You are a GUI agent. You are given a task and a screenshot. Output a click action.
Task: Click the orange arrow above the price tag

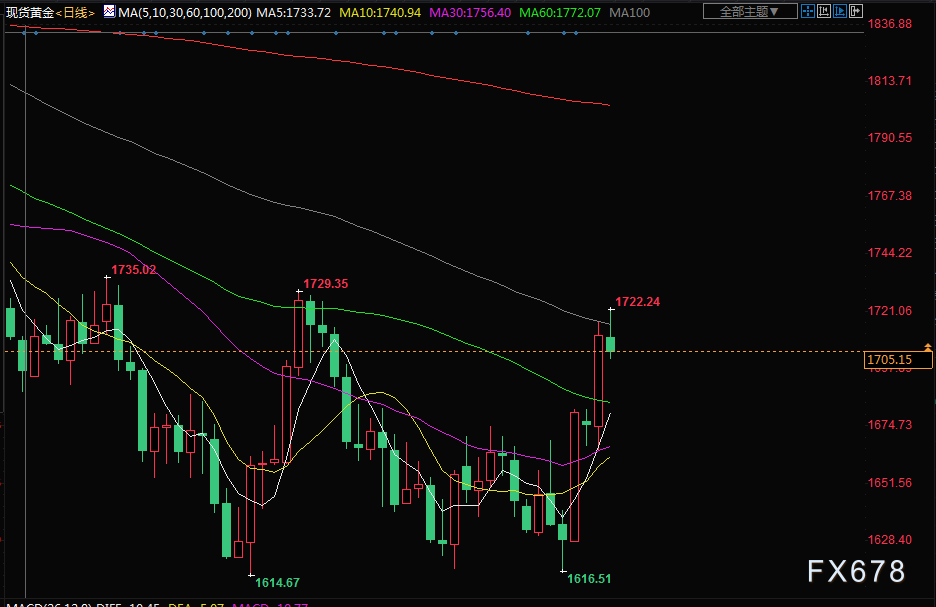(928, 347)
